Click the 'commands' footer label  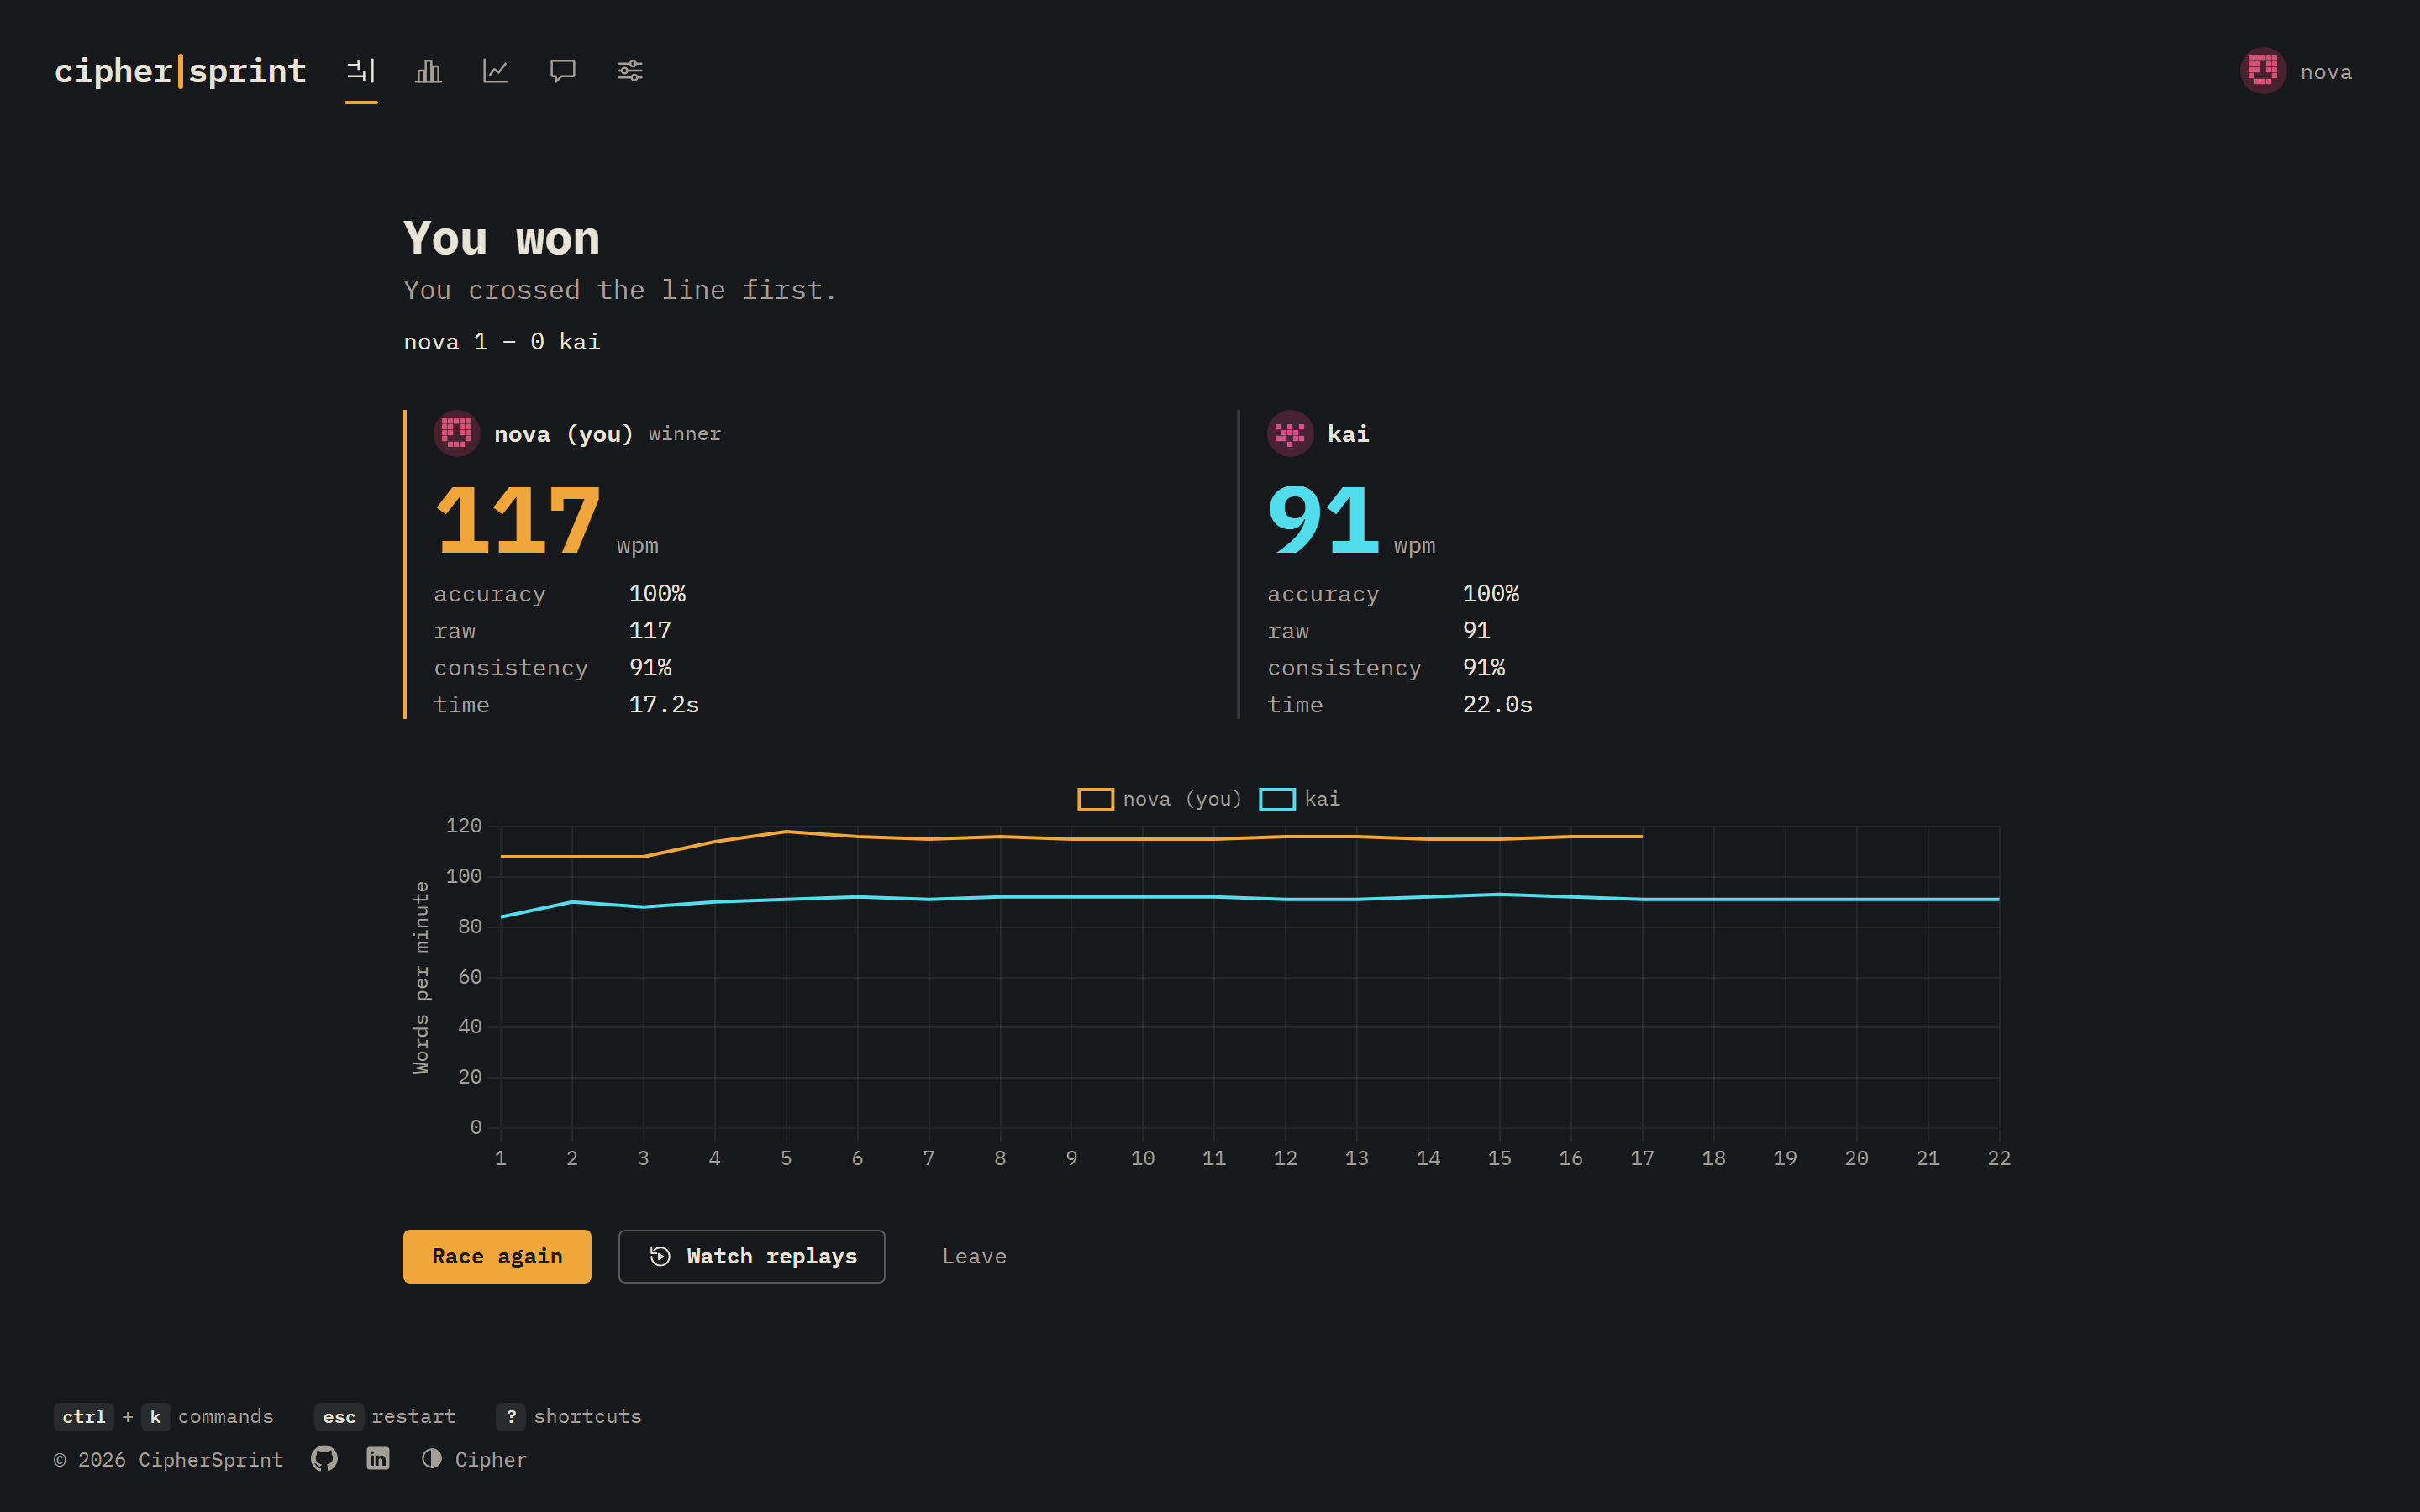tap(226, 1416)
